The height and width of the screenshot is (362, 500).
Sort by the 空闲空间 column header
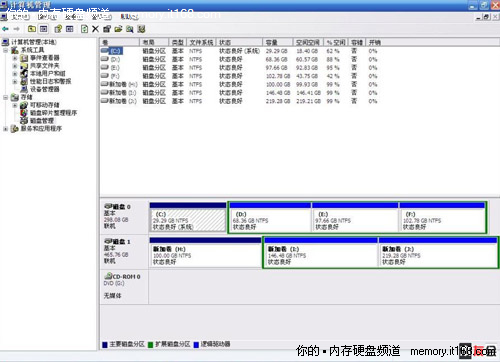click(x=308, y=42)
